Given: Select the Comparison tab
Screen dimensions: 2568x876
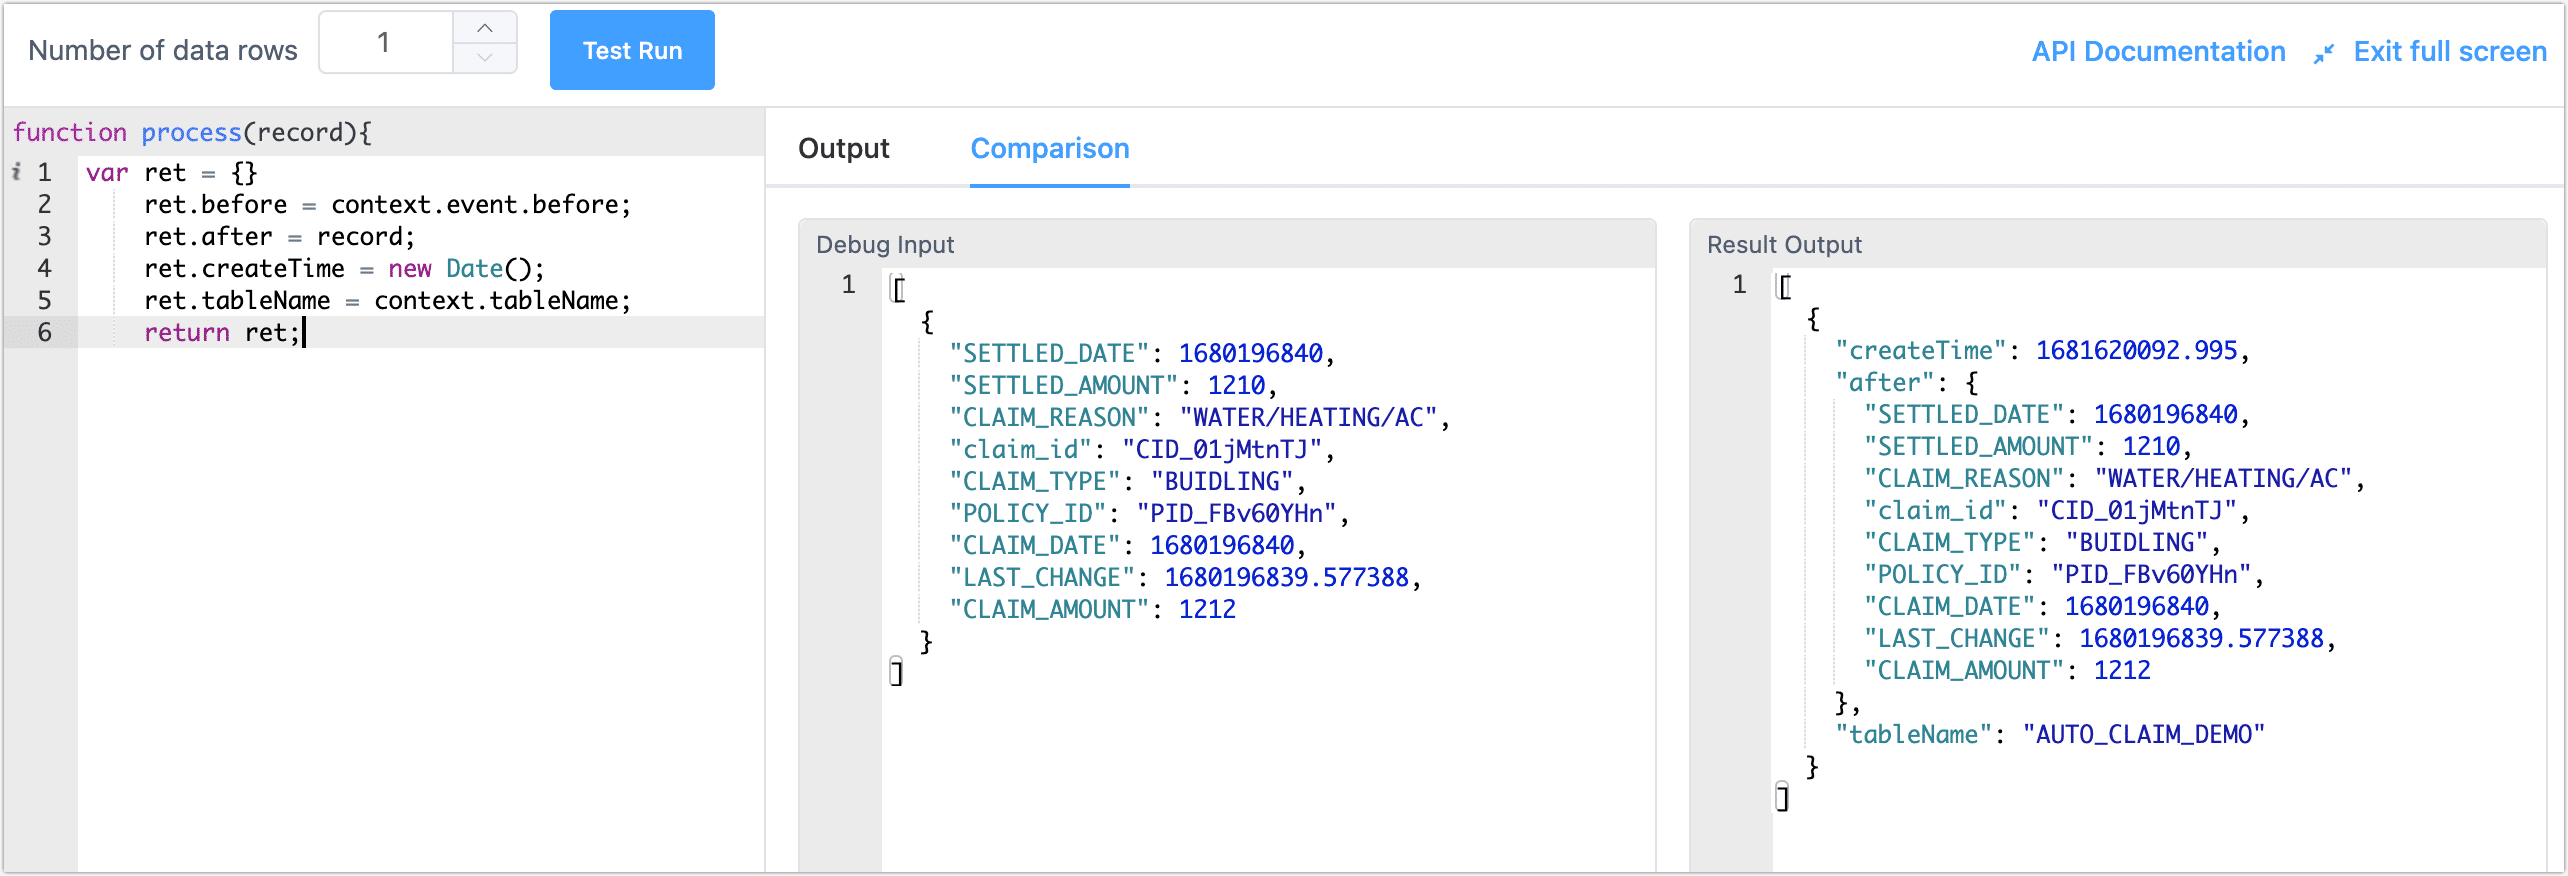Looking at the screenshot, I should (1049, 148).
